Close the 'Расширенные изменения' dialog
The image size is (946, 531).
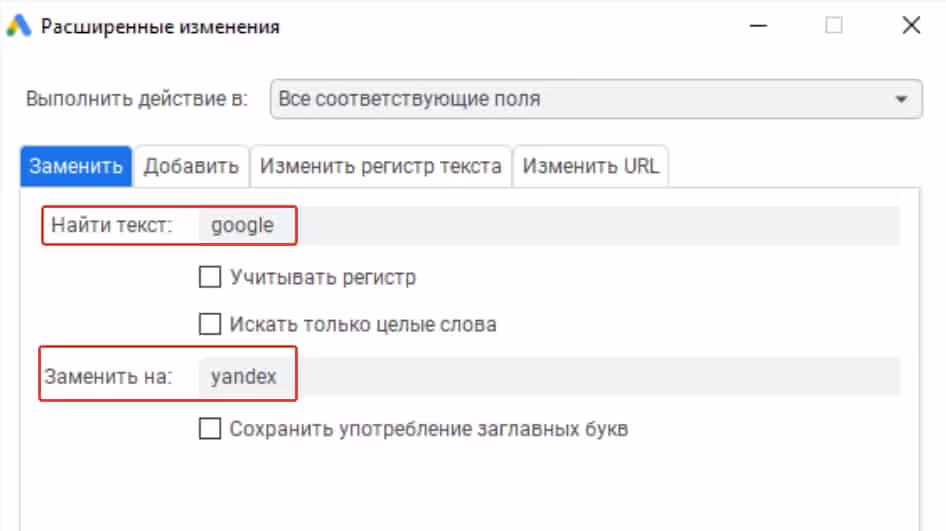pos(911,25)
